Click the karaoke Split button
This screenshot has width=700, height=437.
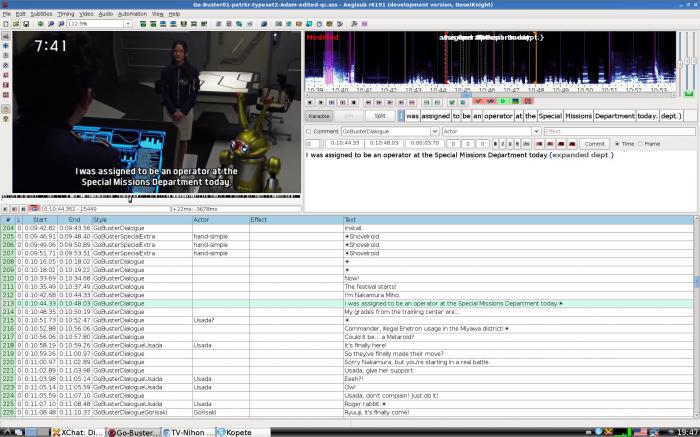pyautogui.click(x=379, y=116)
